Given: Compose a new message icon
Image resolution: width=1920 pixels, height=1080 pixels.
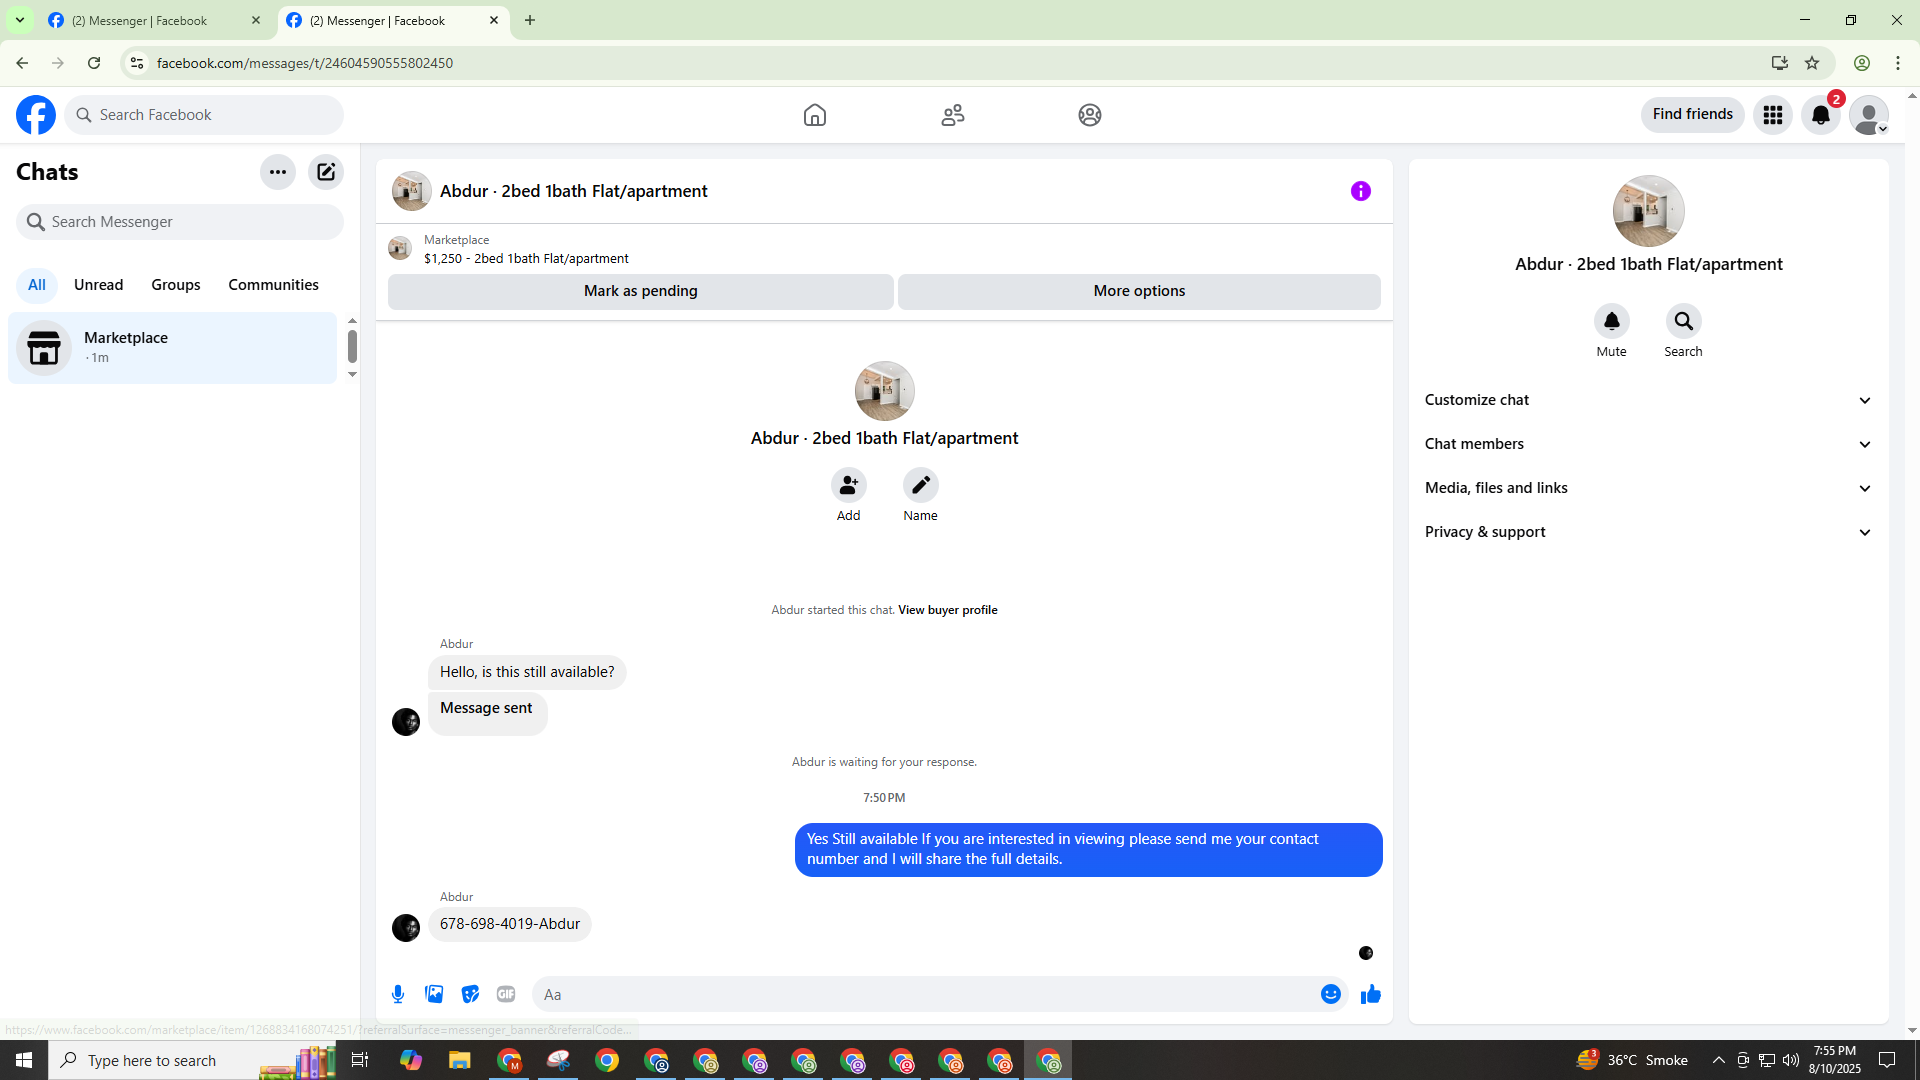Looking at the screenshot, I should pyautogui.click(x=326, y=172).
